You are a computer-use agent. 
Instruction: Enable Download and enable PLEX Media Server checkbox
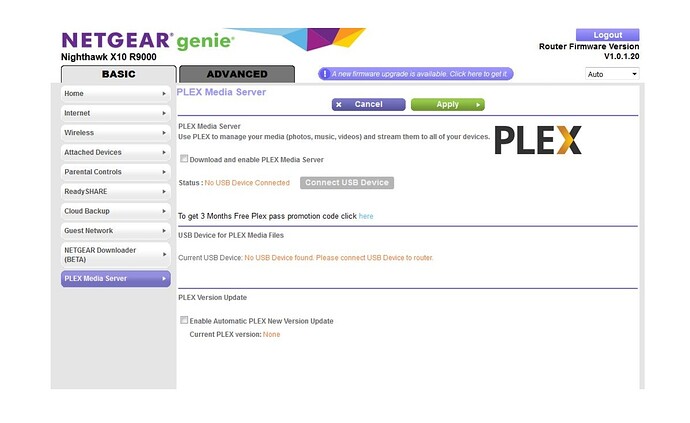click(184, 159)
